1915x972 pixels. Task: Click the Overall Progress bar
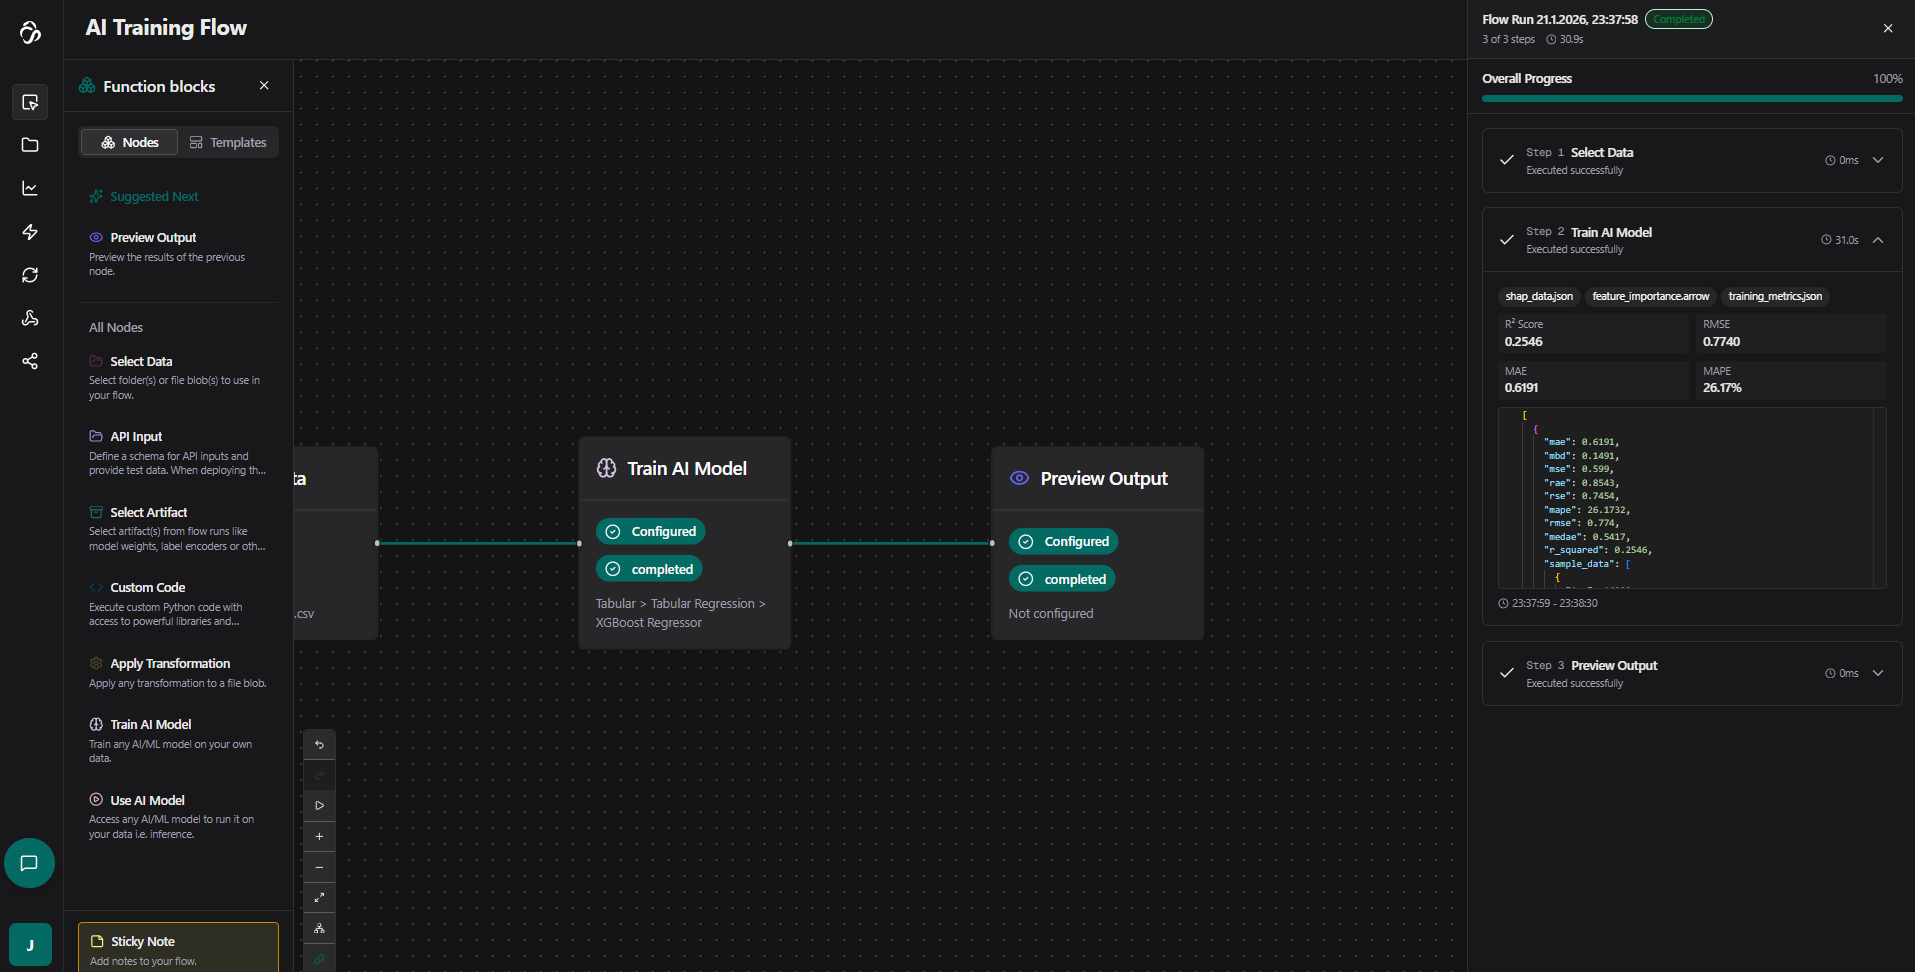point(1692,98)
